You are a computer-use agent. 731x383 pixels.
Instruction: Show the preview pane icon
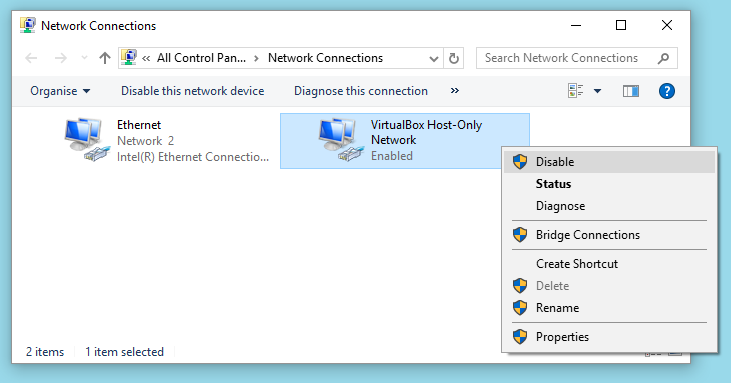[x=631, y=91]
